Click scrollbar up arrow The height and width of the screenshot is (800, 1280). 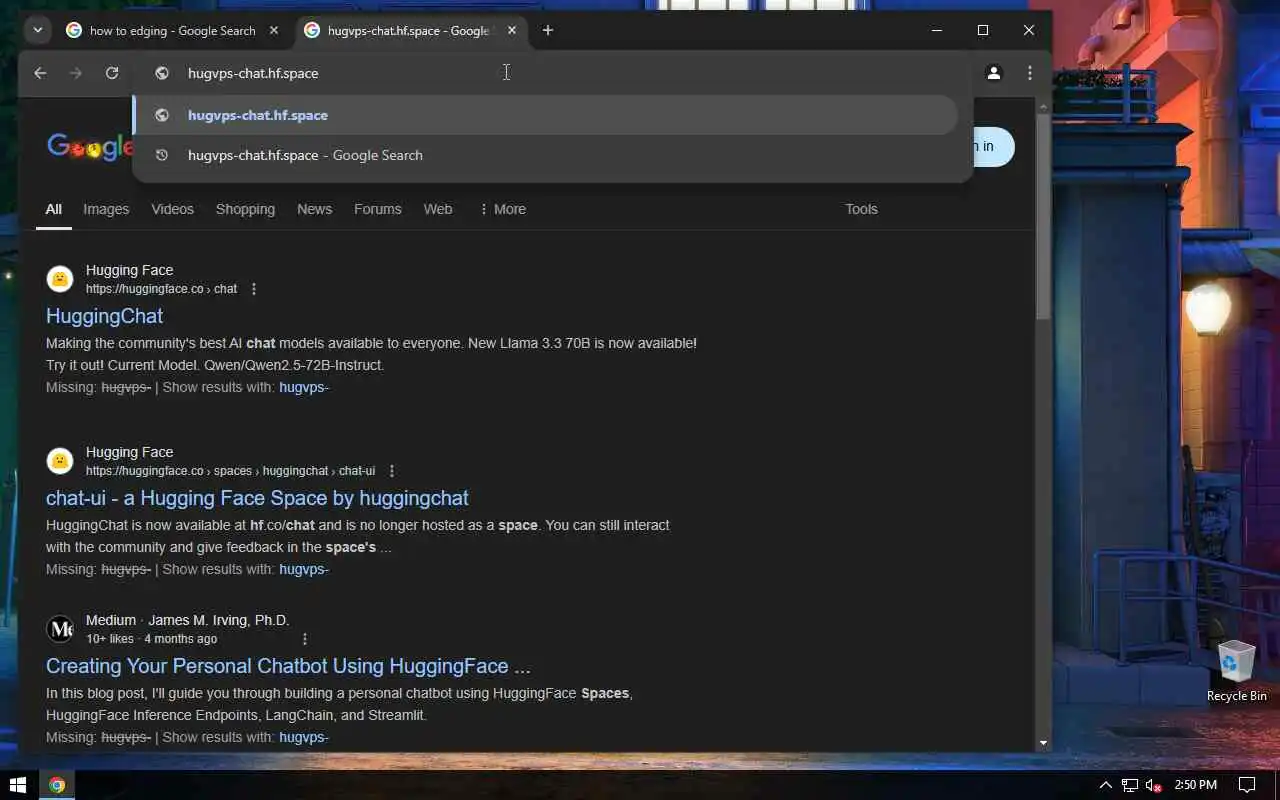coord(1043,106)
